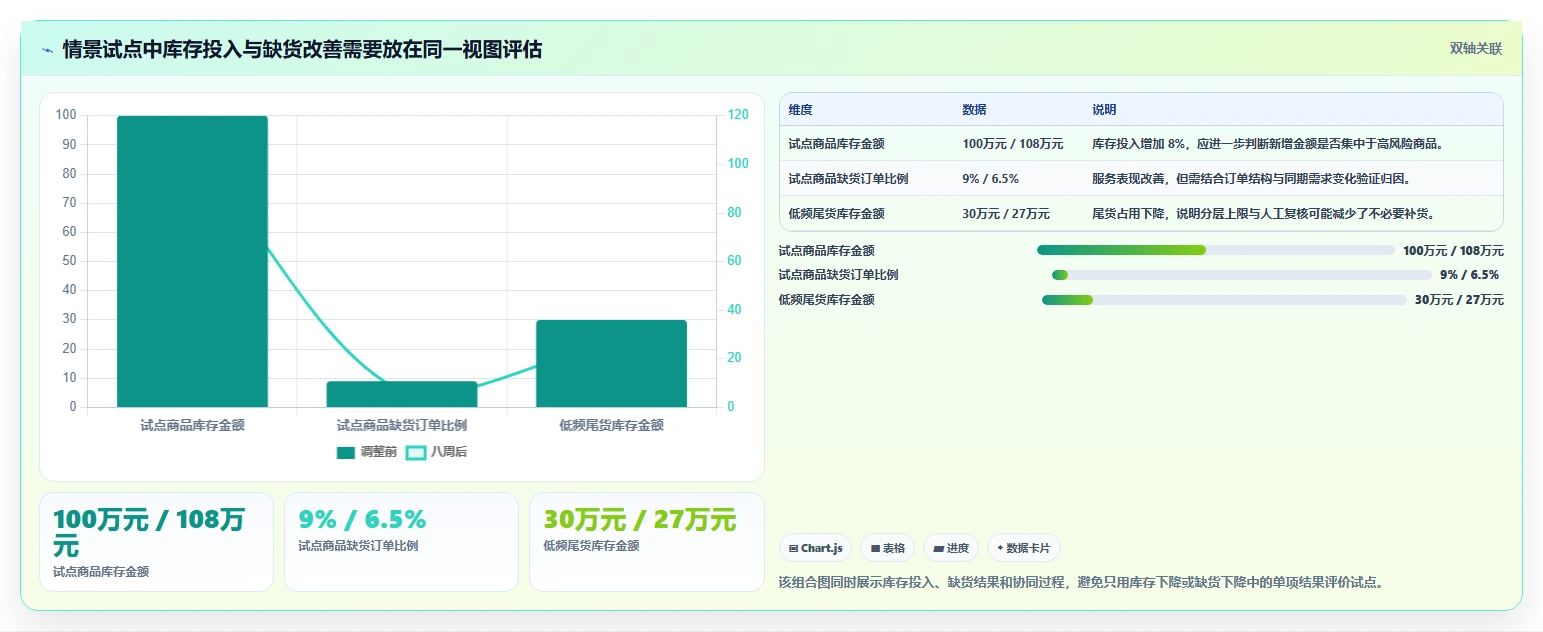Click the 9% / 6.5% value beside progress bar
The image size is (1543, 632).
coord(1469,275)
